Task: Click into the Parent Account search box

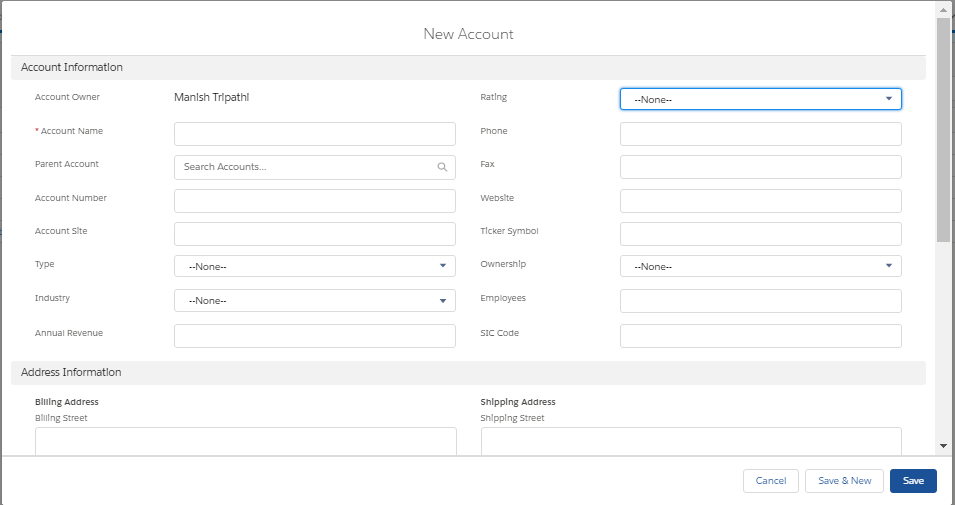Action: pyautogui.click(x=305, y=167)
